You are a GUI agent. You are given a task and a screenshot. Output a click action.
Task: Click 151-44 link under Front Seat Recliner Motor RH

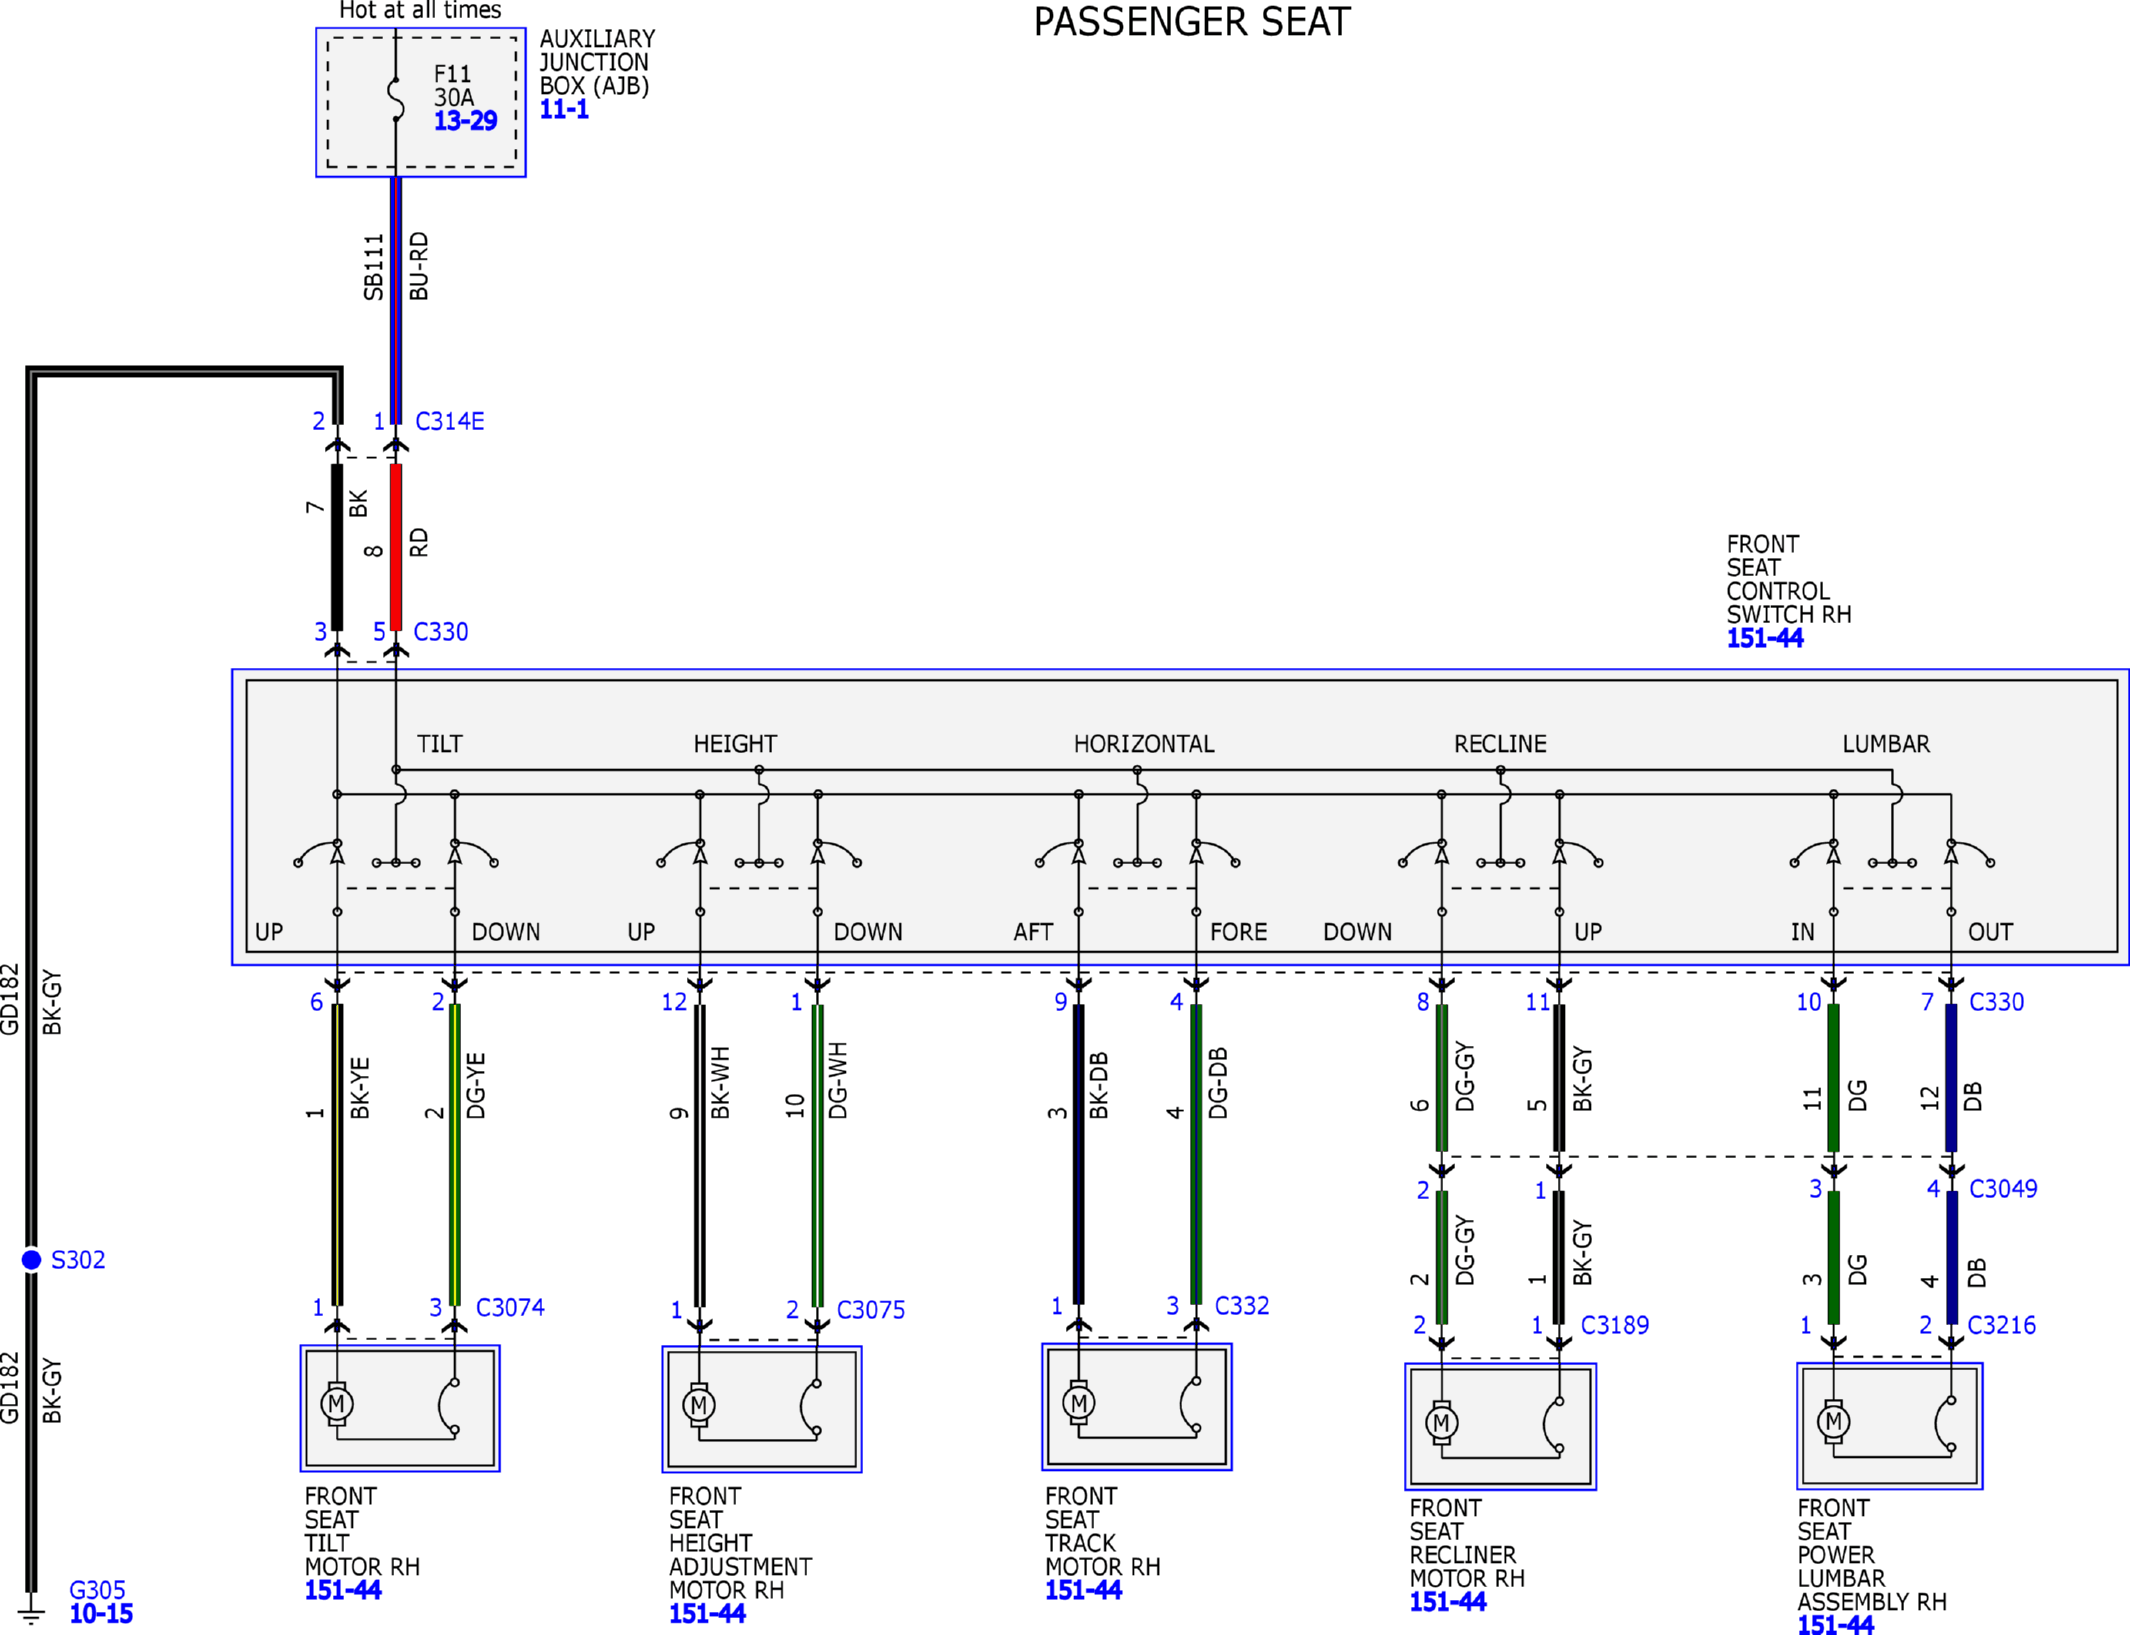click(1448, 1602)
